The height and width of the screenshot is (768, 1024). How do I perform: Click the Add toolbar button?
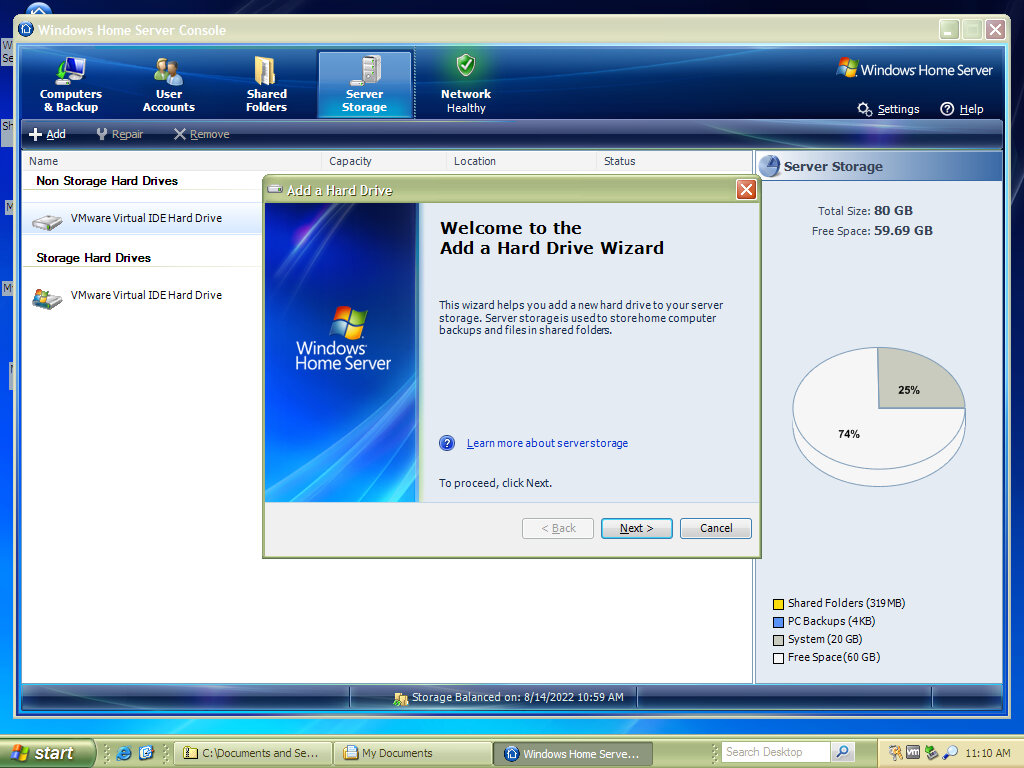coord(47,134)
